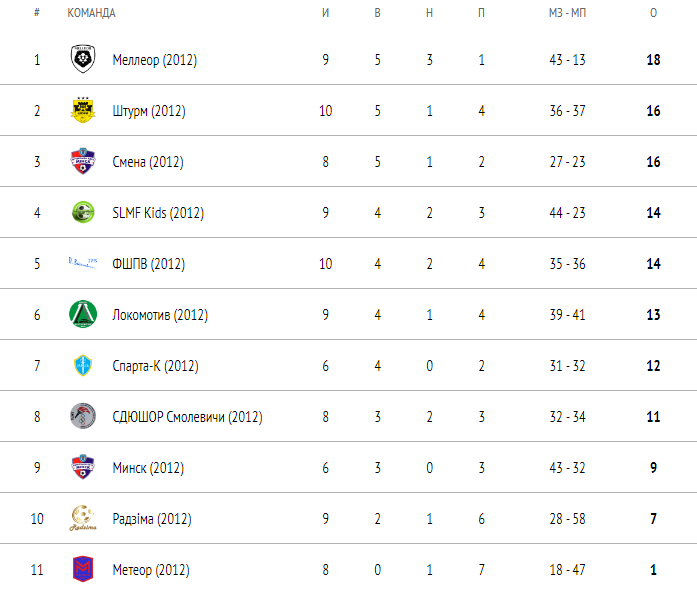Open the Радзіма (2012) team link
This screenshot has width=697, height=594.
152,519
